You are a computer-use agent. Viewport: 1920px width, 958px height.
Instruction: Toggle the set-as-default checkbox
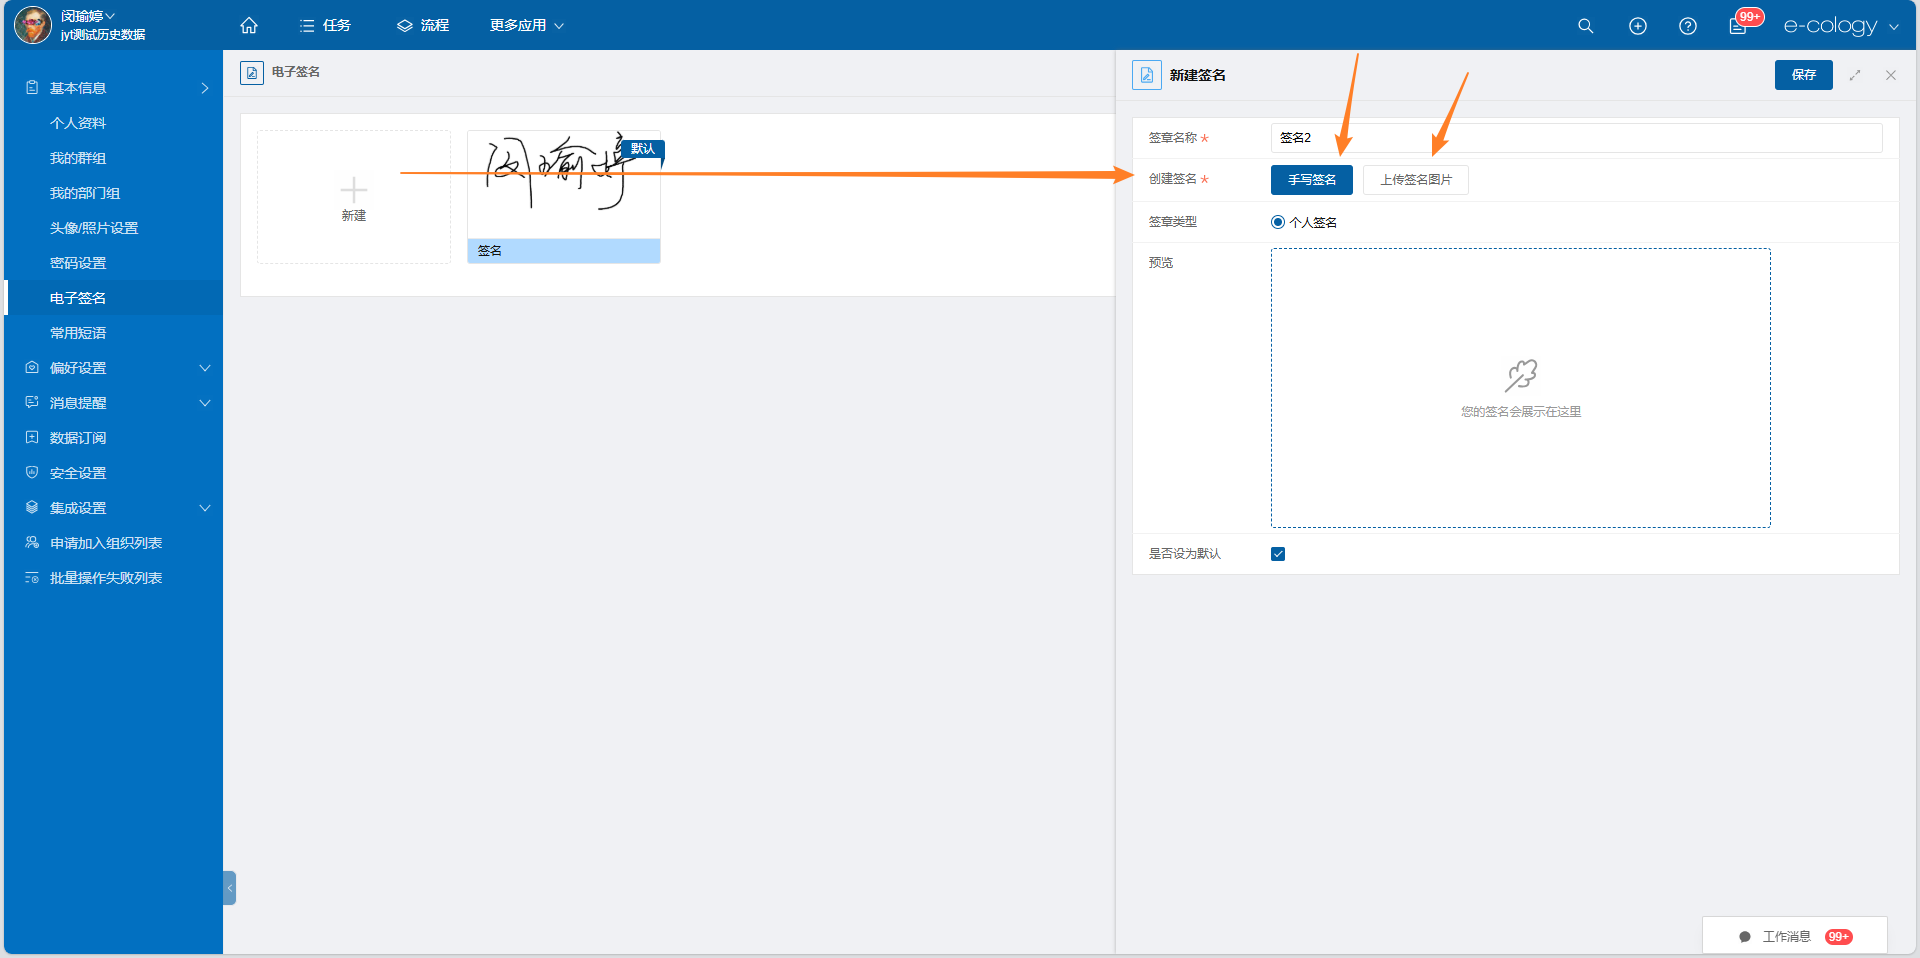coord(1278,554)
